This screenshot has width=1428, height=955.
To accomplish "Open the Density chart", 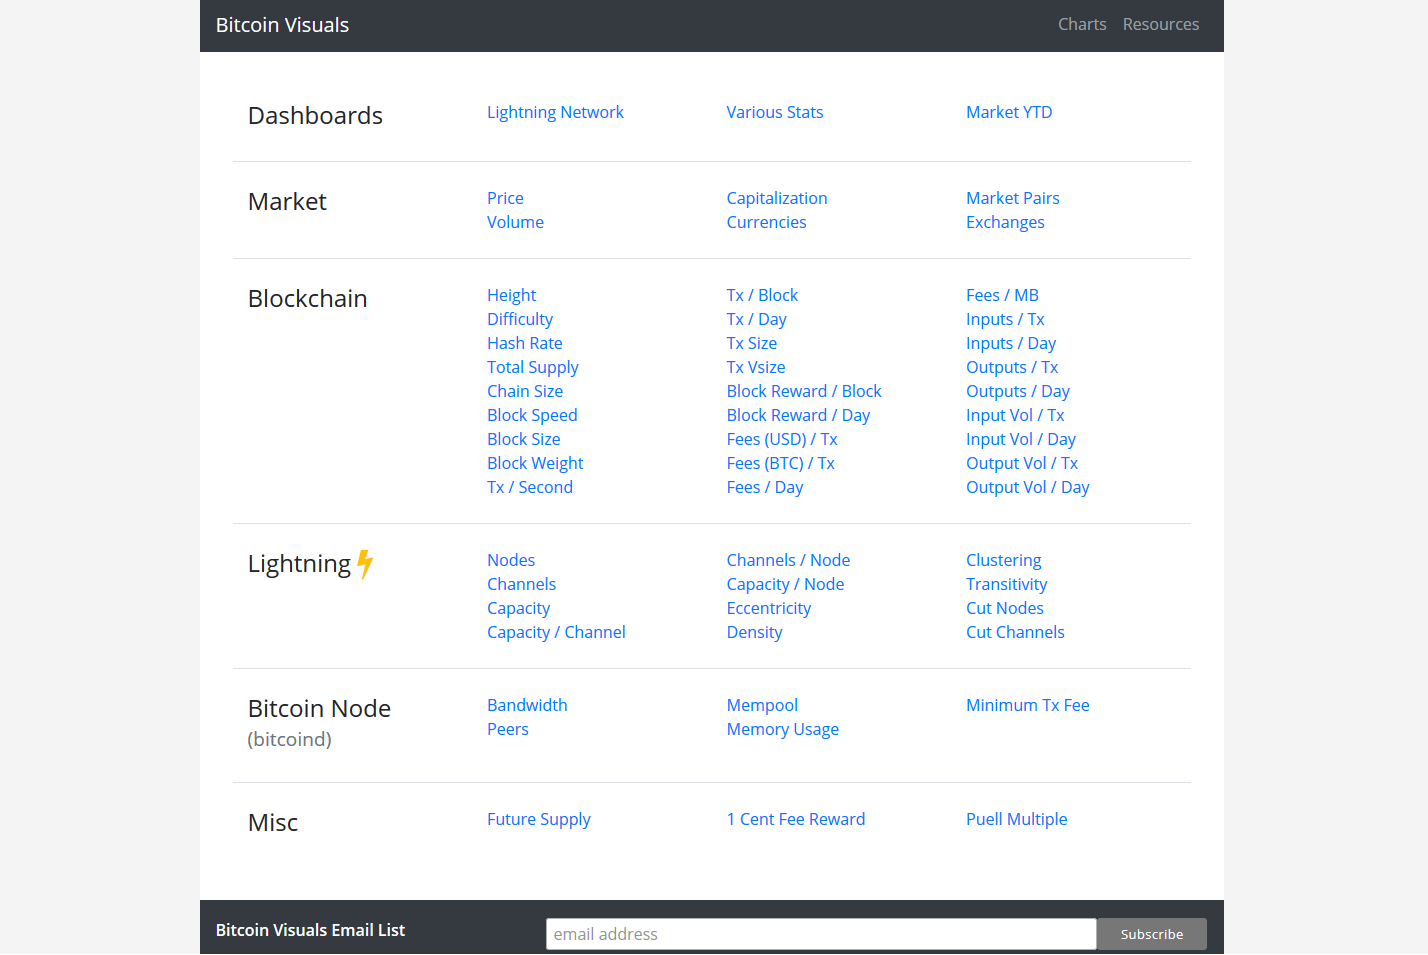I will click(754, 632).
